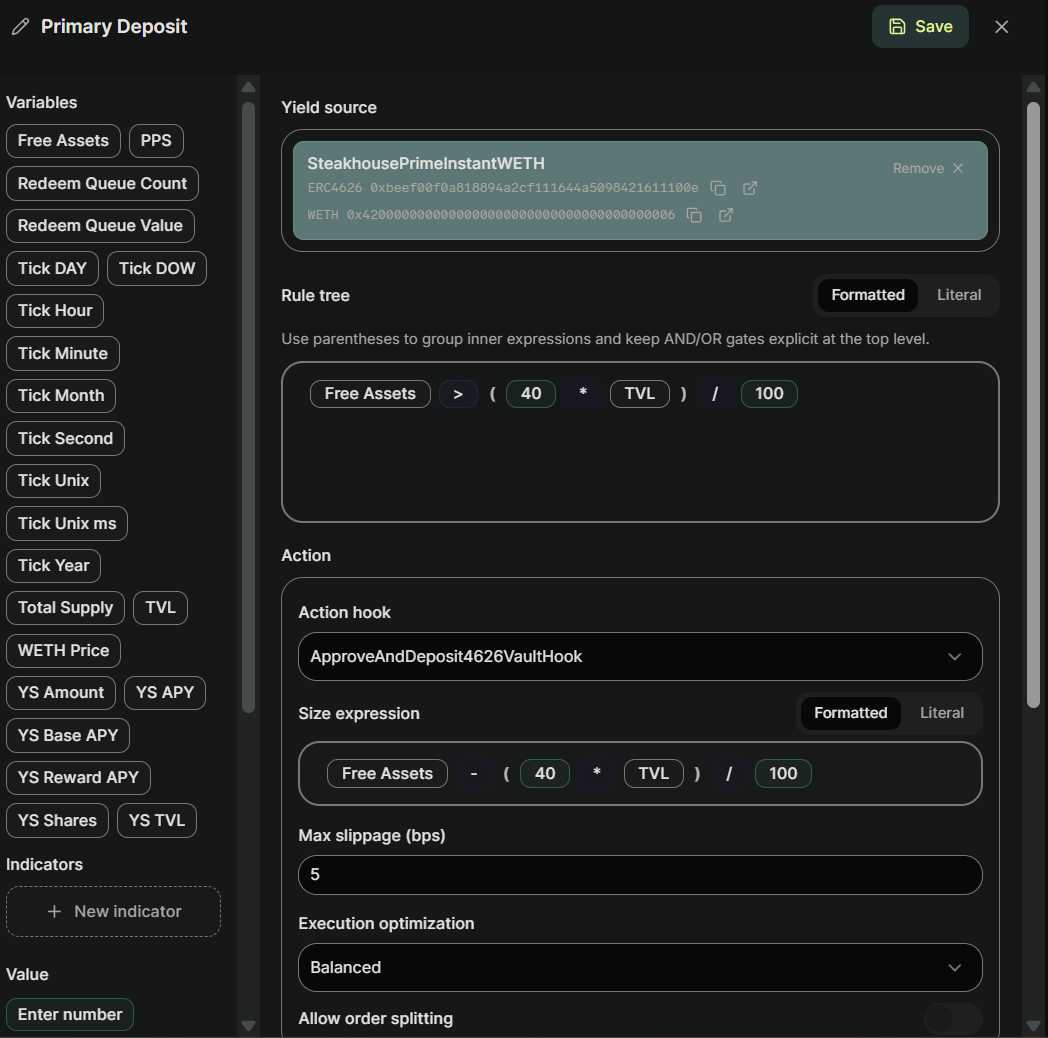
Task: Click the Variables panel scrollbar thumb
Action: tap(249, 408)
